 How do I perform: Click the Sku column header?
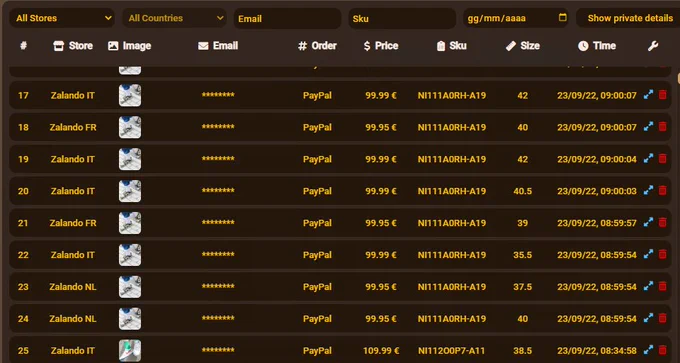[x=451, y=46]
